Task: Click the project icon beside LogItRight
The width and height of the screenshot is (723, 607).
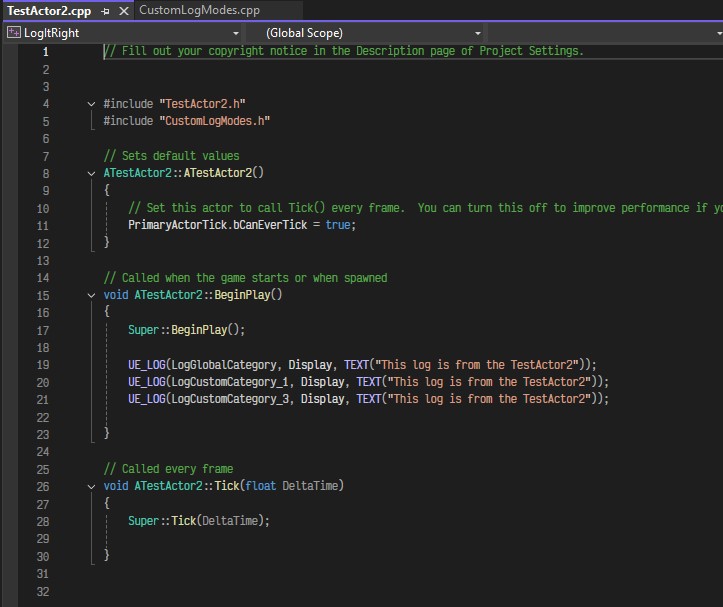Action: pyautogui.click(x=13, y=32)
